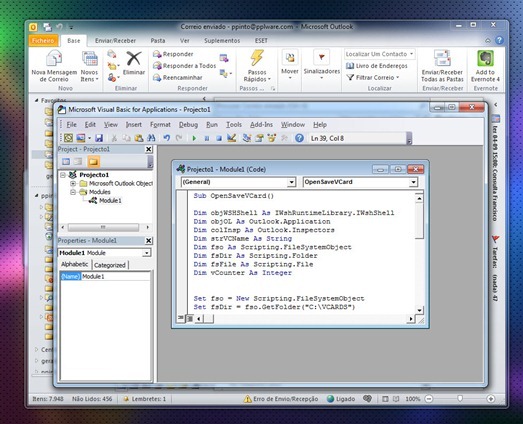Click the Cut scissors icon in VBA toolbar
This screenshot has width=523, height=424.
(114, 138)
